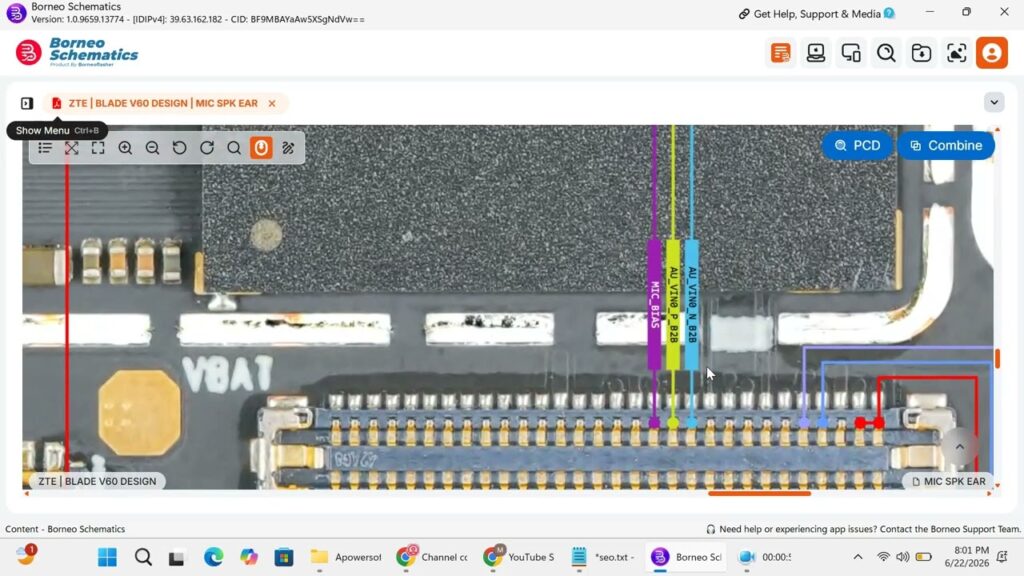
Task: Click the orange horizontal scrollbar thumb
Action: pos(760,494)
